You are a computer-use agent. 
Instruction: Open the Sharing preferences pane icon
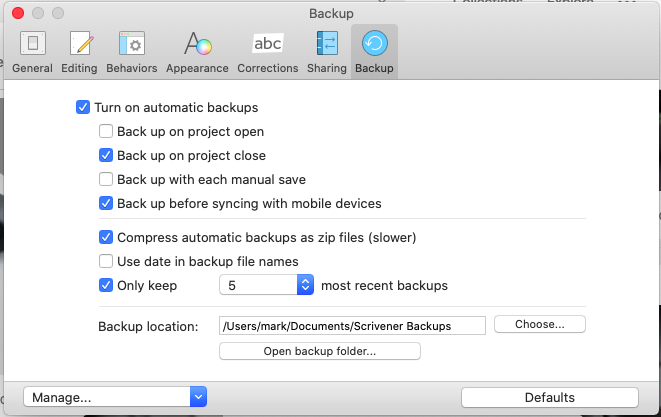coord(327,51)
